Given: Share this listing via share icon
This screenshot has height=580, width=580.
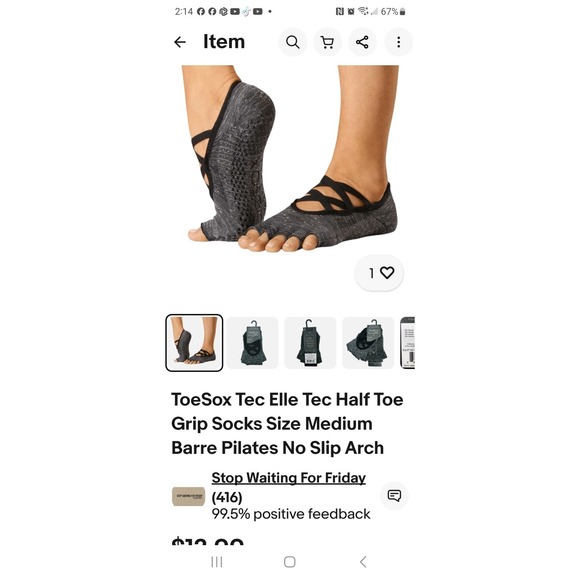Looking at the screenshot, I should 362,42.
